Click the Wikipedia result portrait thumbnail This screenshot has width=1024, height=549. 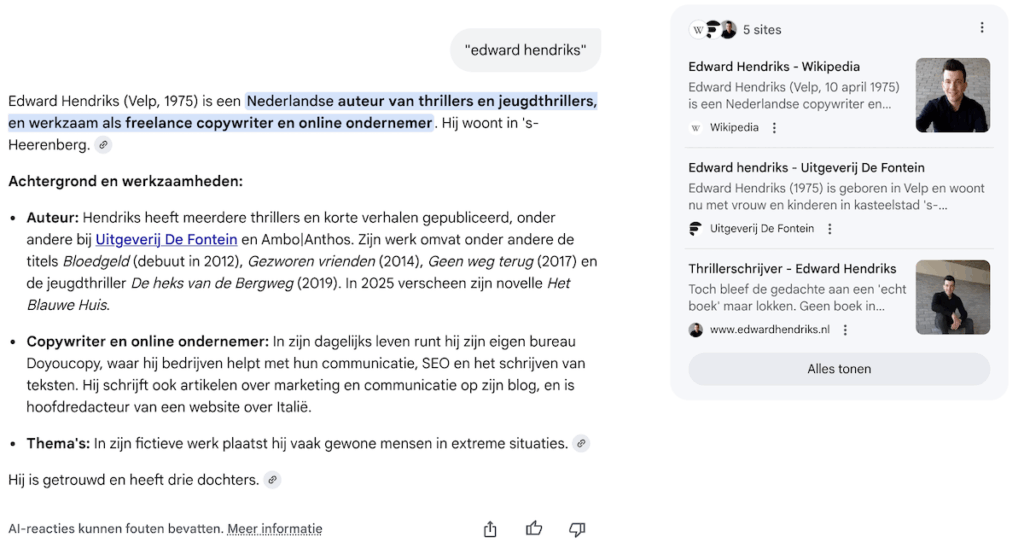click(952, 95)
